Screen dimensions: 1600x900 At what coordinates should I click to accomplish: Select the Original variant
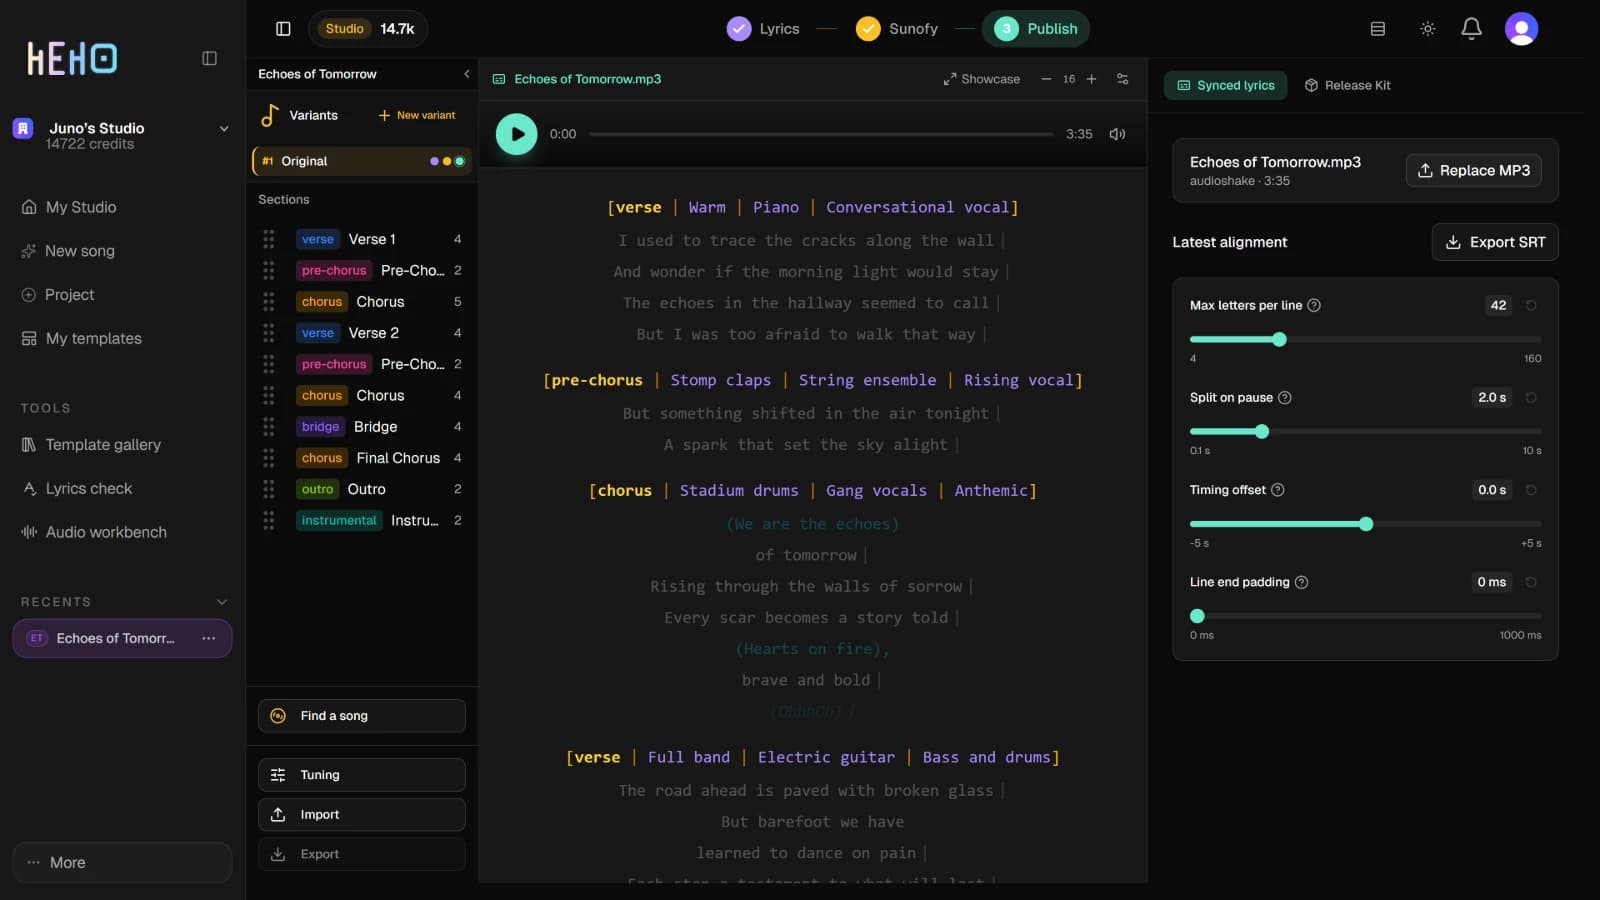click(362, 161)
